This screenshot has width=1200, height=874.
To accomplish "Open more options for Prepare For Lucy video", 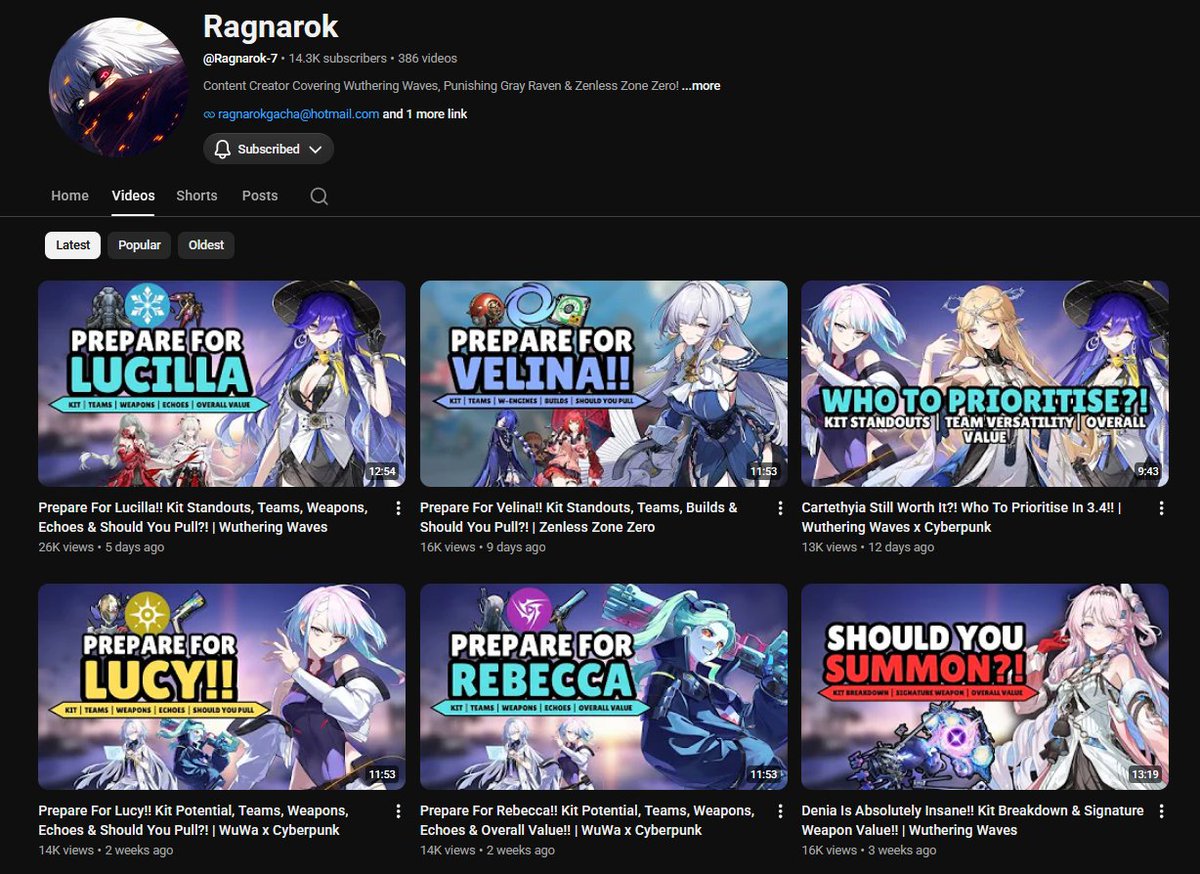I will pos(398,811).
